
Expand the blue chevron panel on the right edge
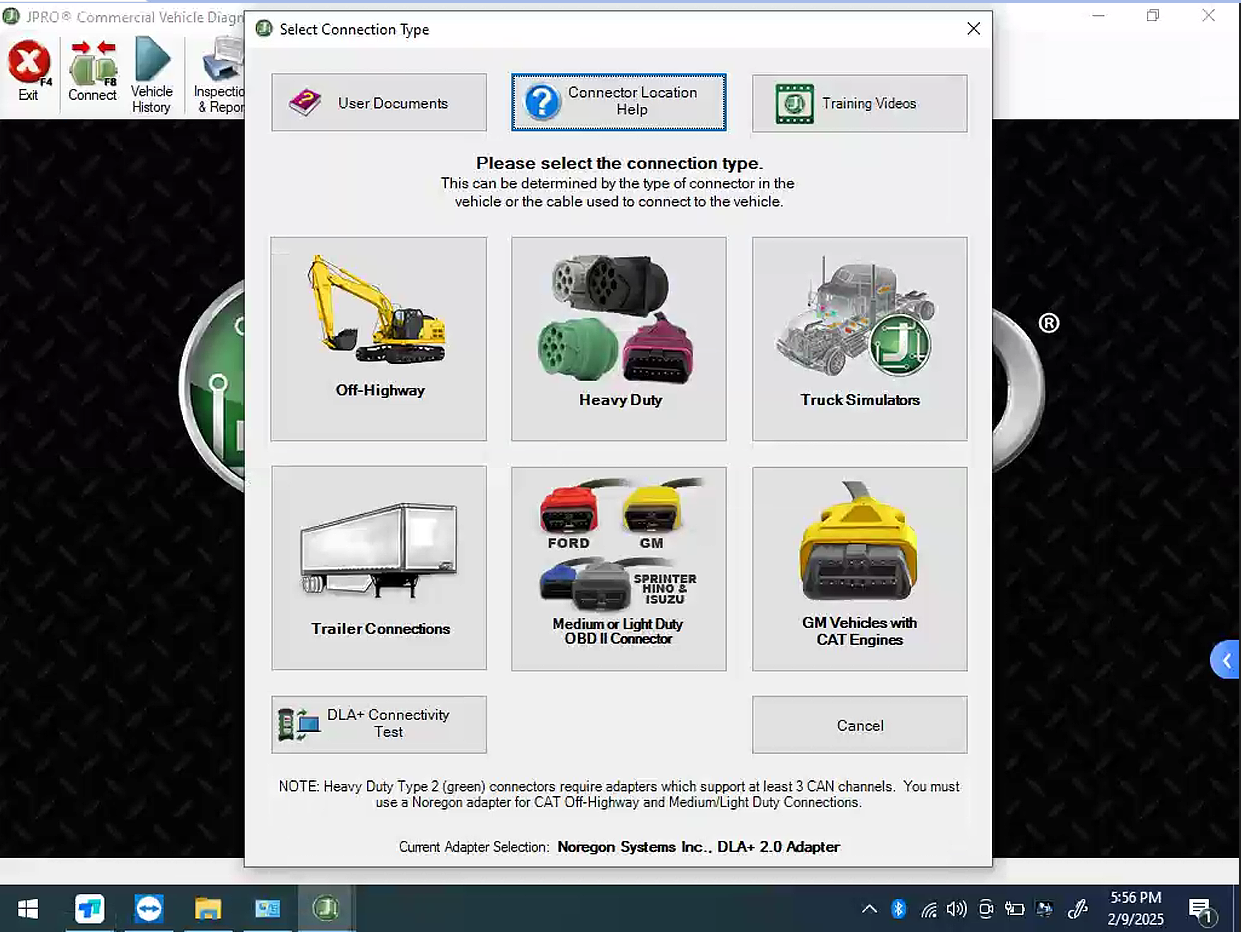(1228, 659)
